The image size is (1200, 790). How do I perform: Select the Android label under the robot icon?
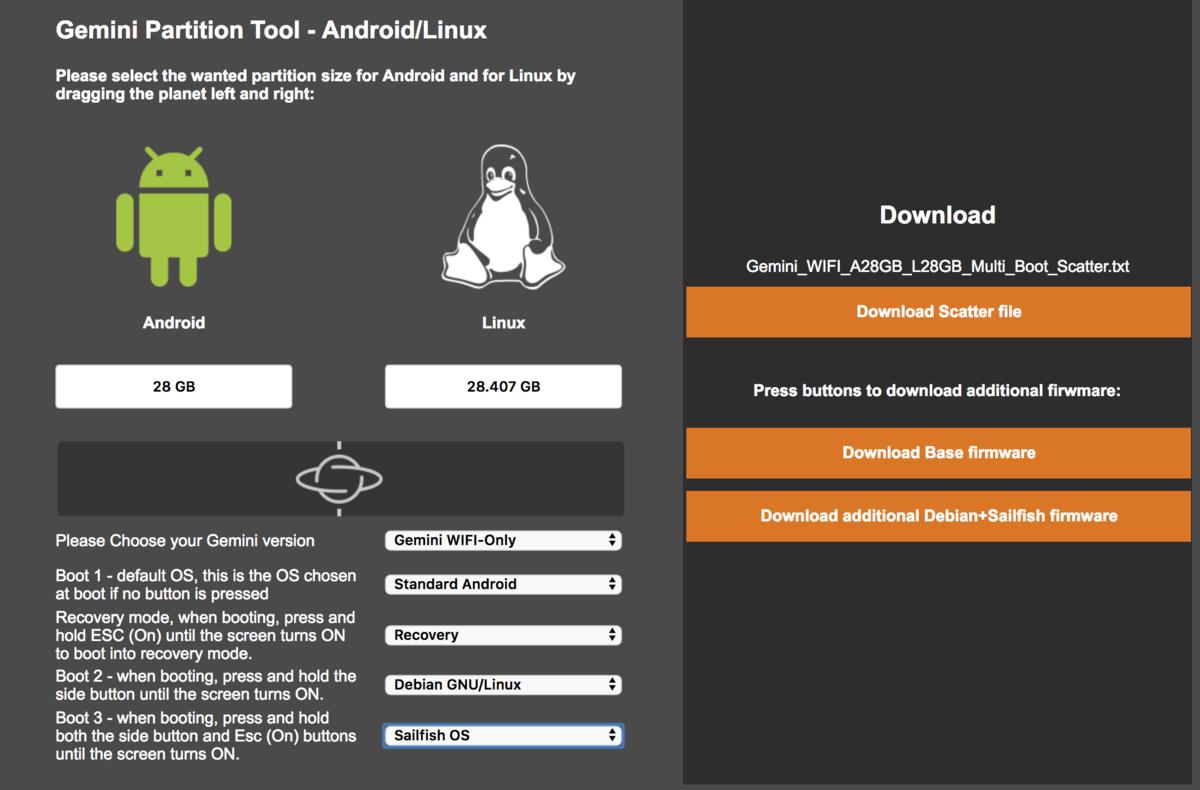tap(173, 322)
